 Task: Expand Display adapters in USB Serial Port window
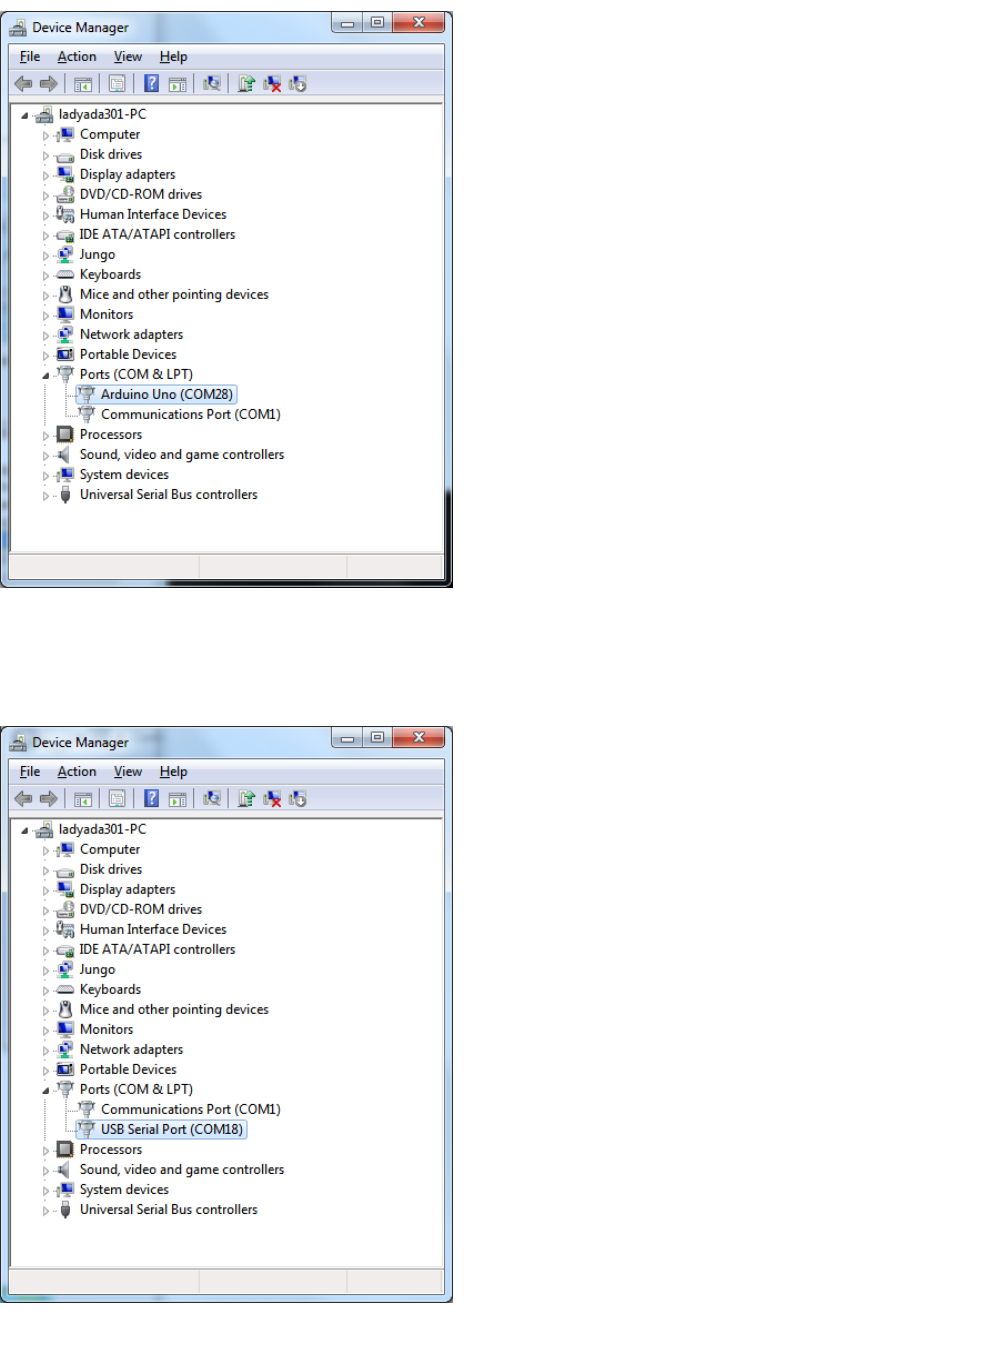(45, 890)
